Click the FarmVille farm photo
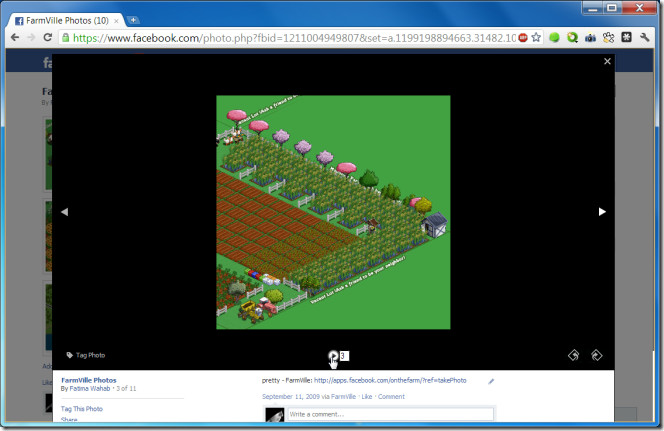 pyautogui.click(x=333, y=212)
